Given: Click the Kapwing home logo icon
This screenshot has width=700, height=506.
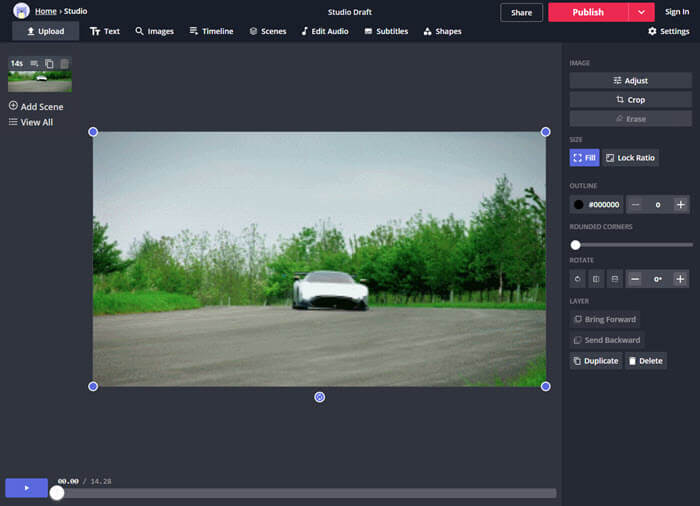Looking at the screenshot, I should 21,11.
